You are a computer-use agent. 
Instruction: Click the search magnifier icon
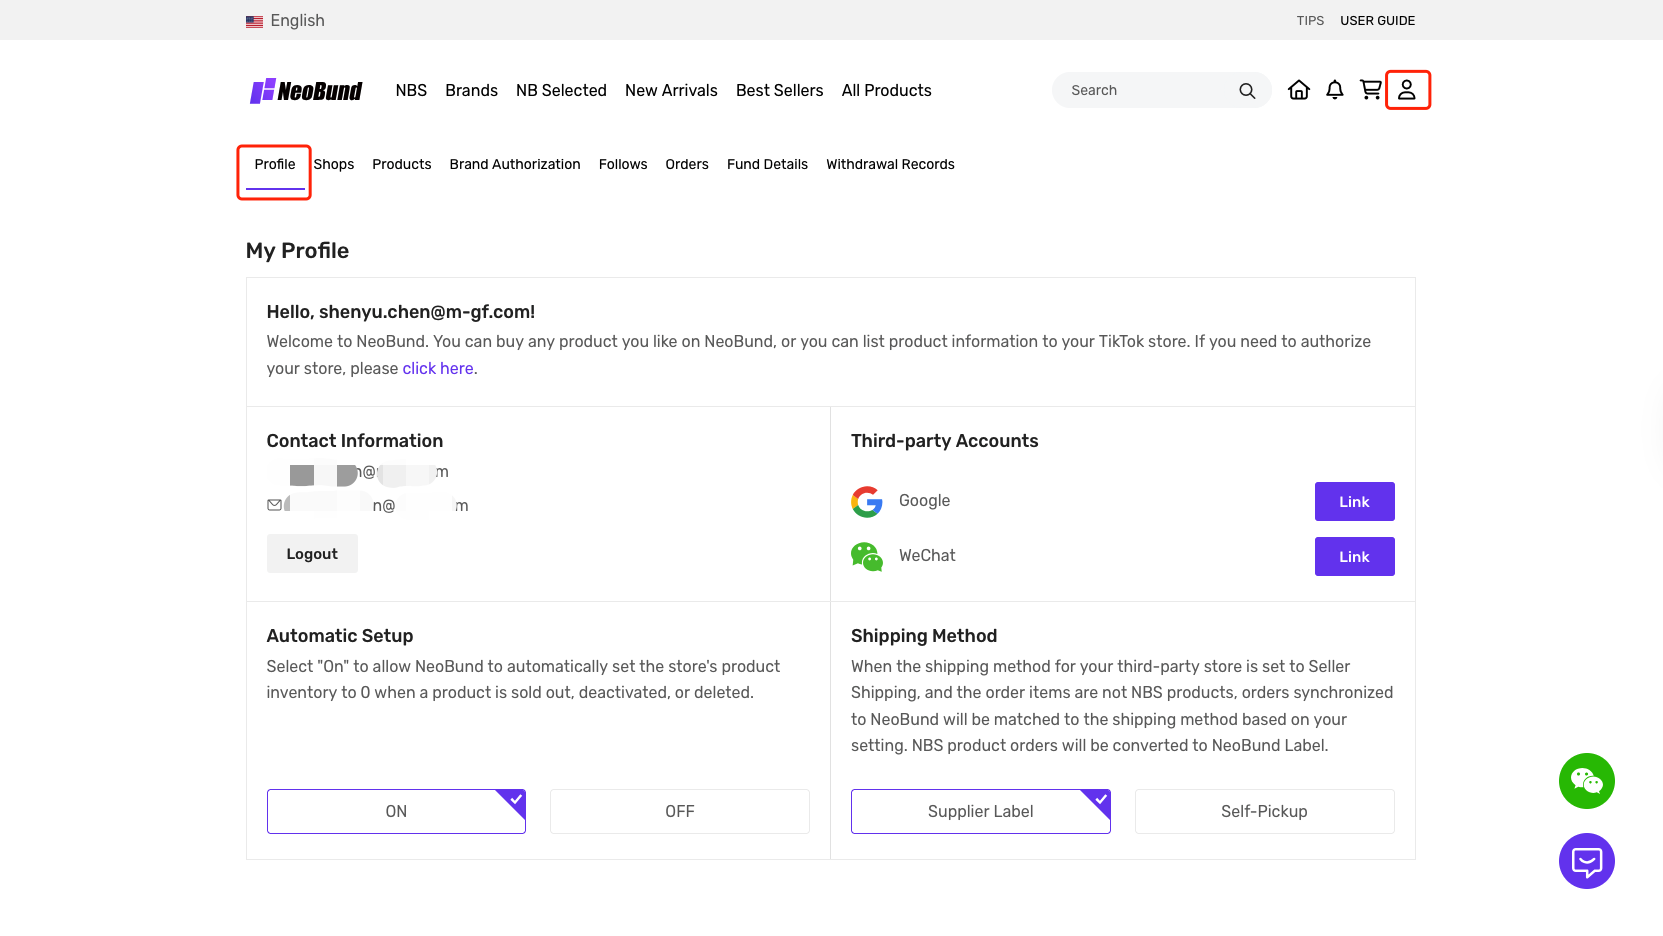(1247, 91)
